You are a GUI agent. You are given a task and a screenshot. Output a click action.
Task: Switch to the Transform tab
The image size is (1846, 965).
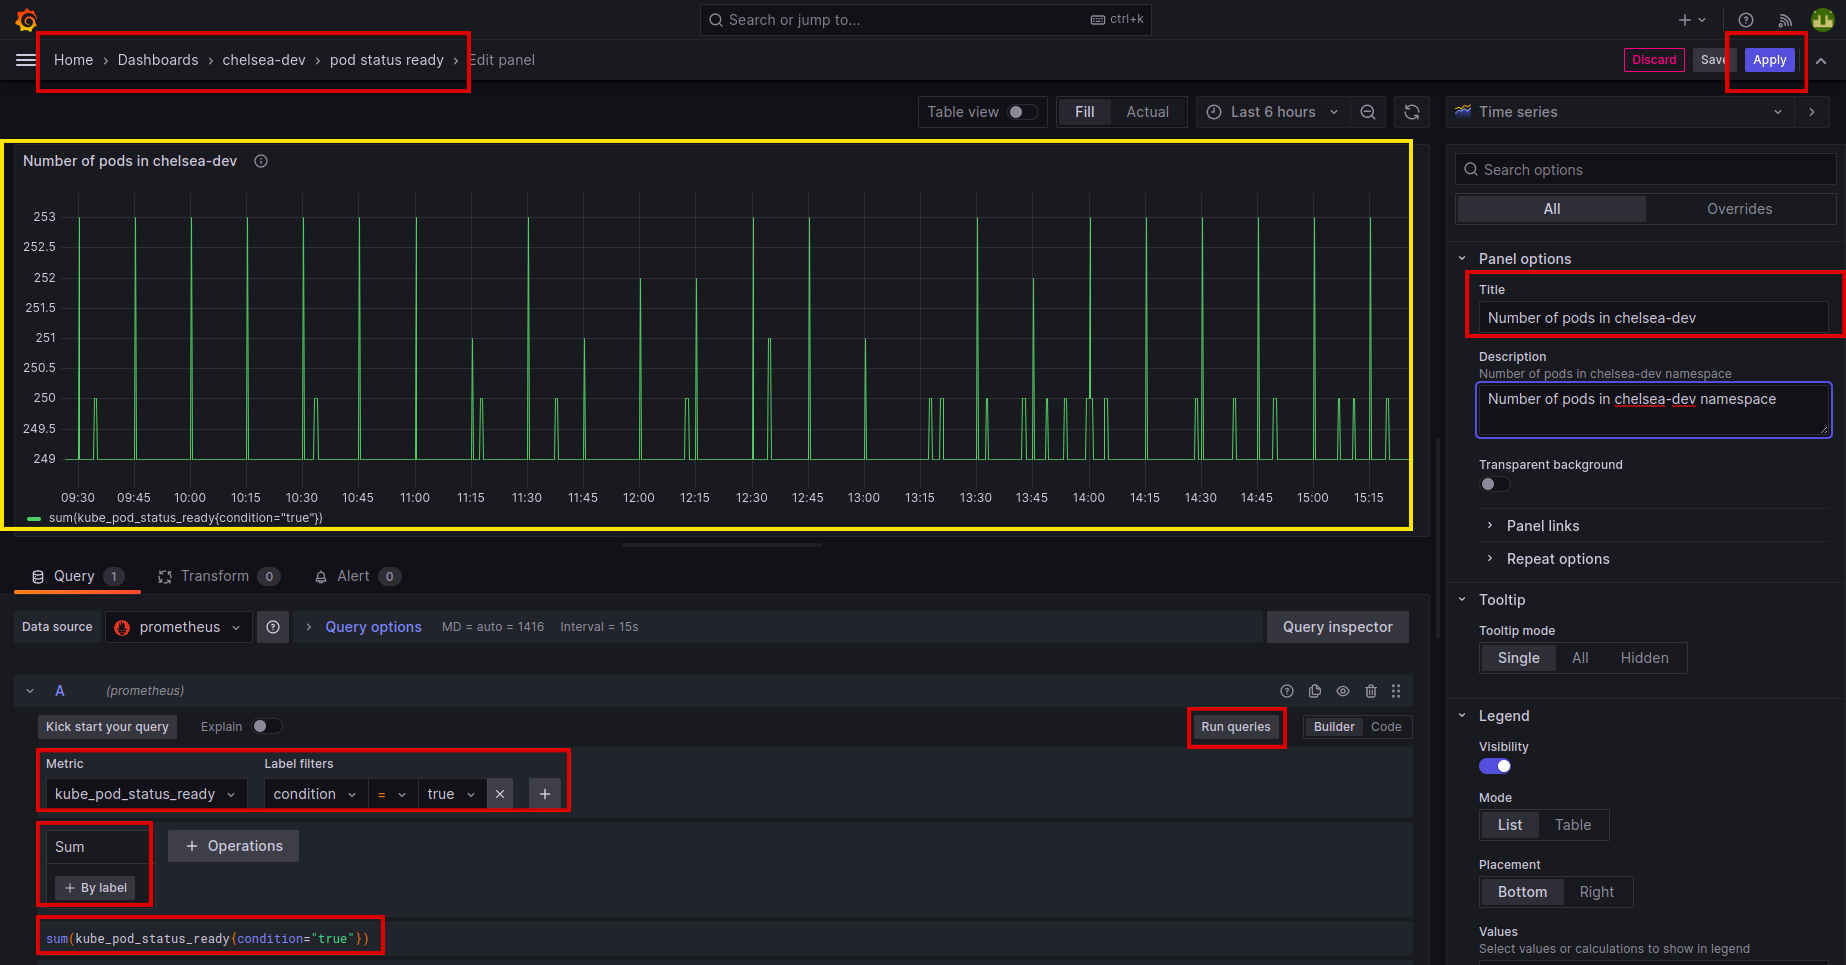tap(215, 576)
